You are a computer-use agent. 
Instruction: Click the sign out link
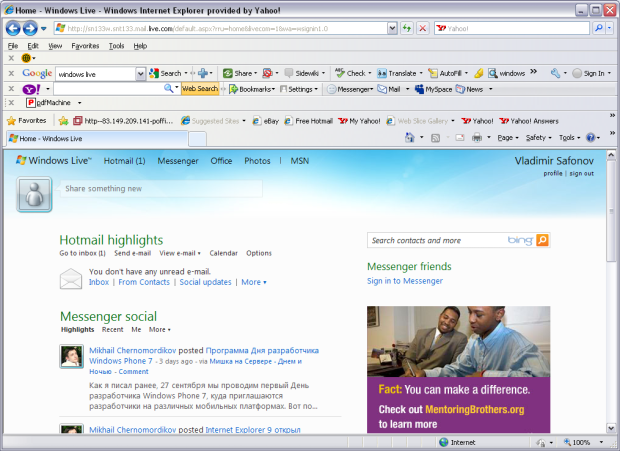click(x=582, y=173)
